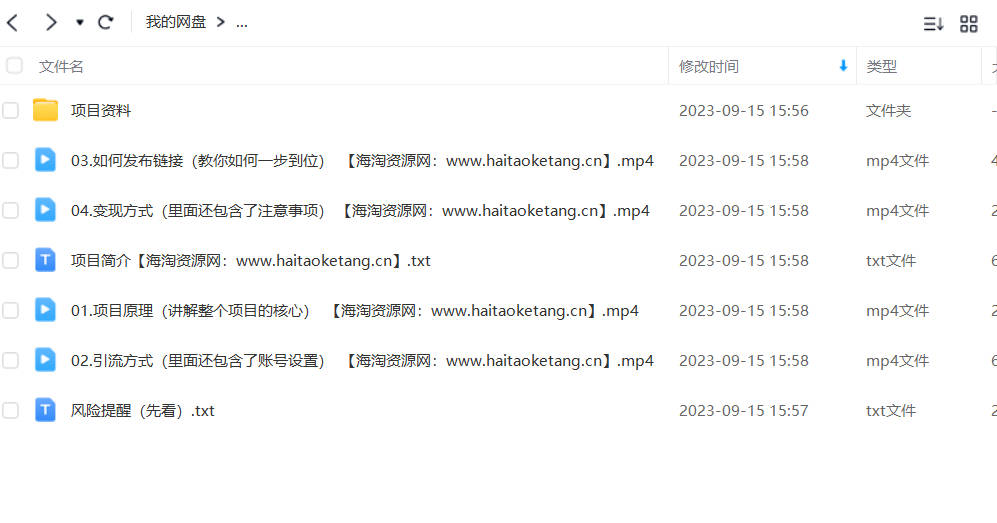Check the box for 项目资料 folder
Viewport: 997px width, 523px height.
click(x=10, y=111)
